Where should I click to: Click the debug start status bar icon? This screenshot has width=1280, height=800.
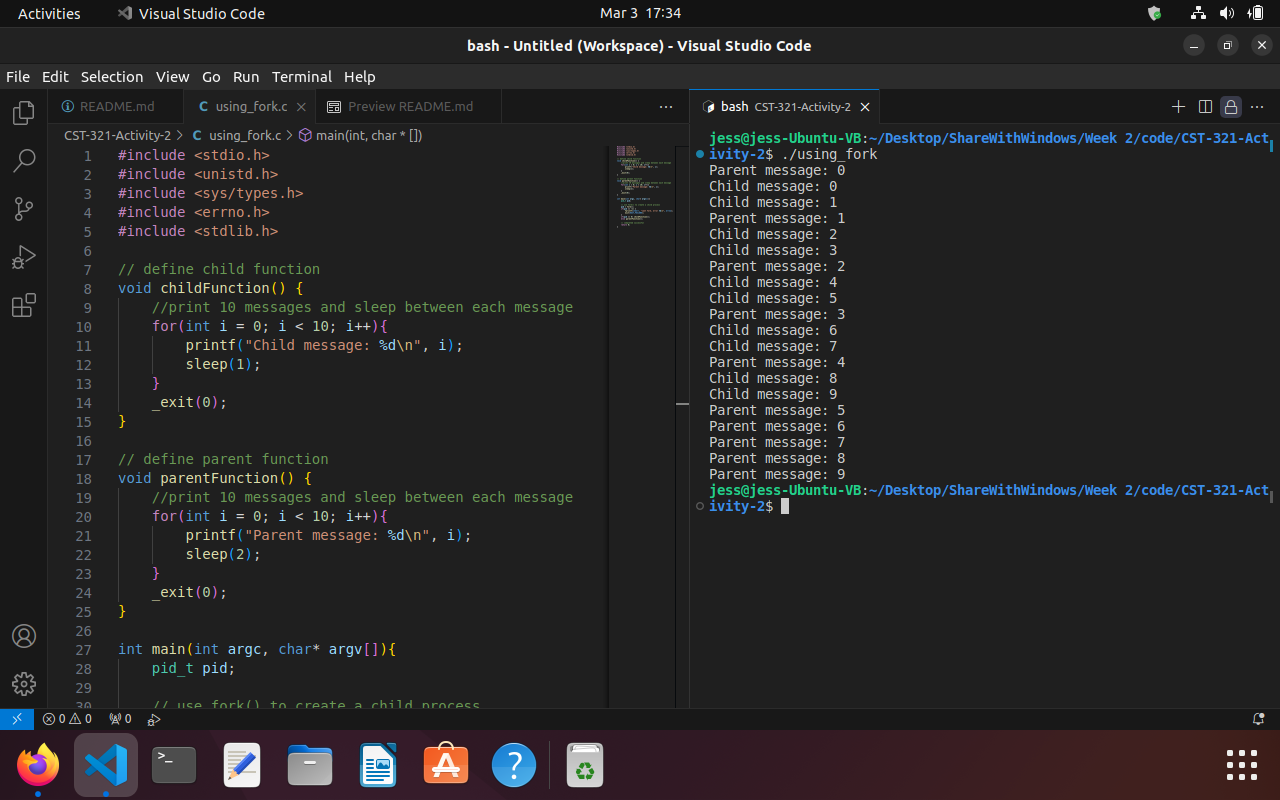[x=154, y=719]
